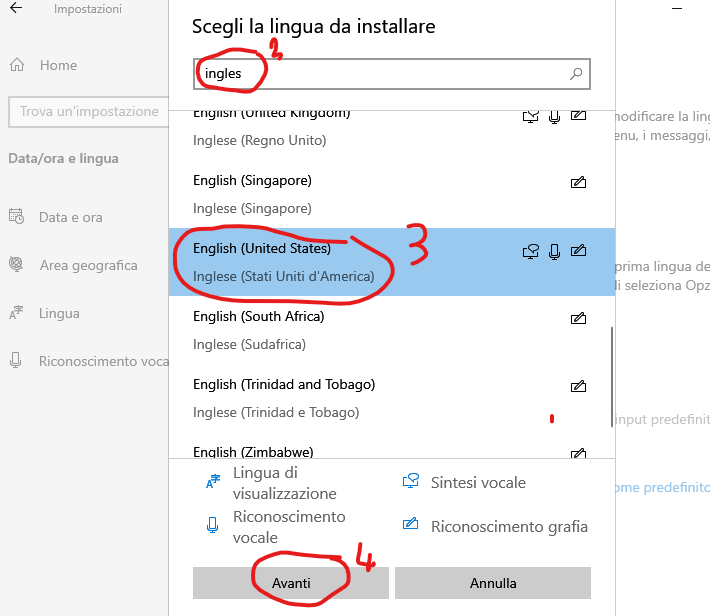Open Area geografica settings page
Screen dimensions: 710x616
pyautogui.click(x=88, y=265)
